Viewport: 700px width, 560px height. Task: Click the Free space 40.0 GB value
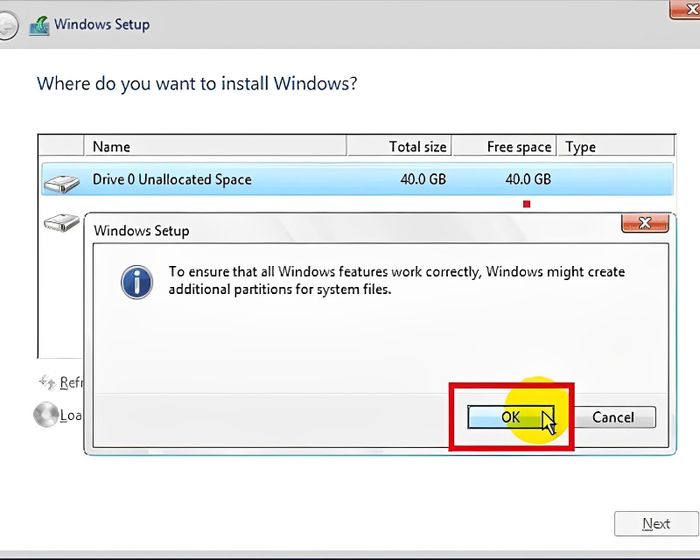click(528, 180)
